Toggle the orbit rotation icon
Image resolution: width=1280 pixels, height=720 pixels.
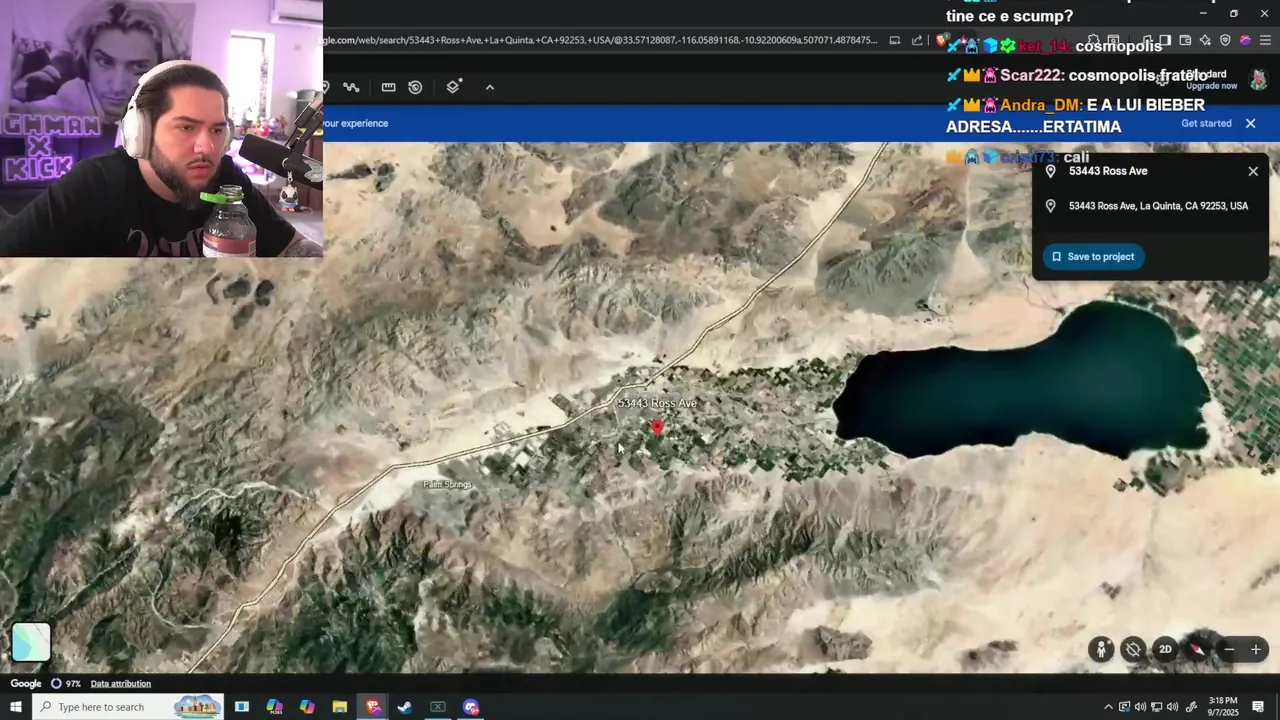click(1133, 649)
